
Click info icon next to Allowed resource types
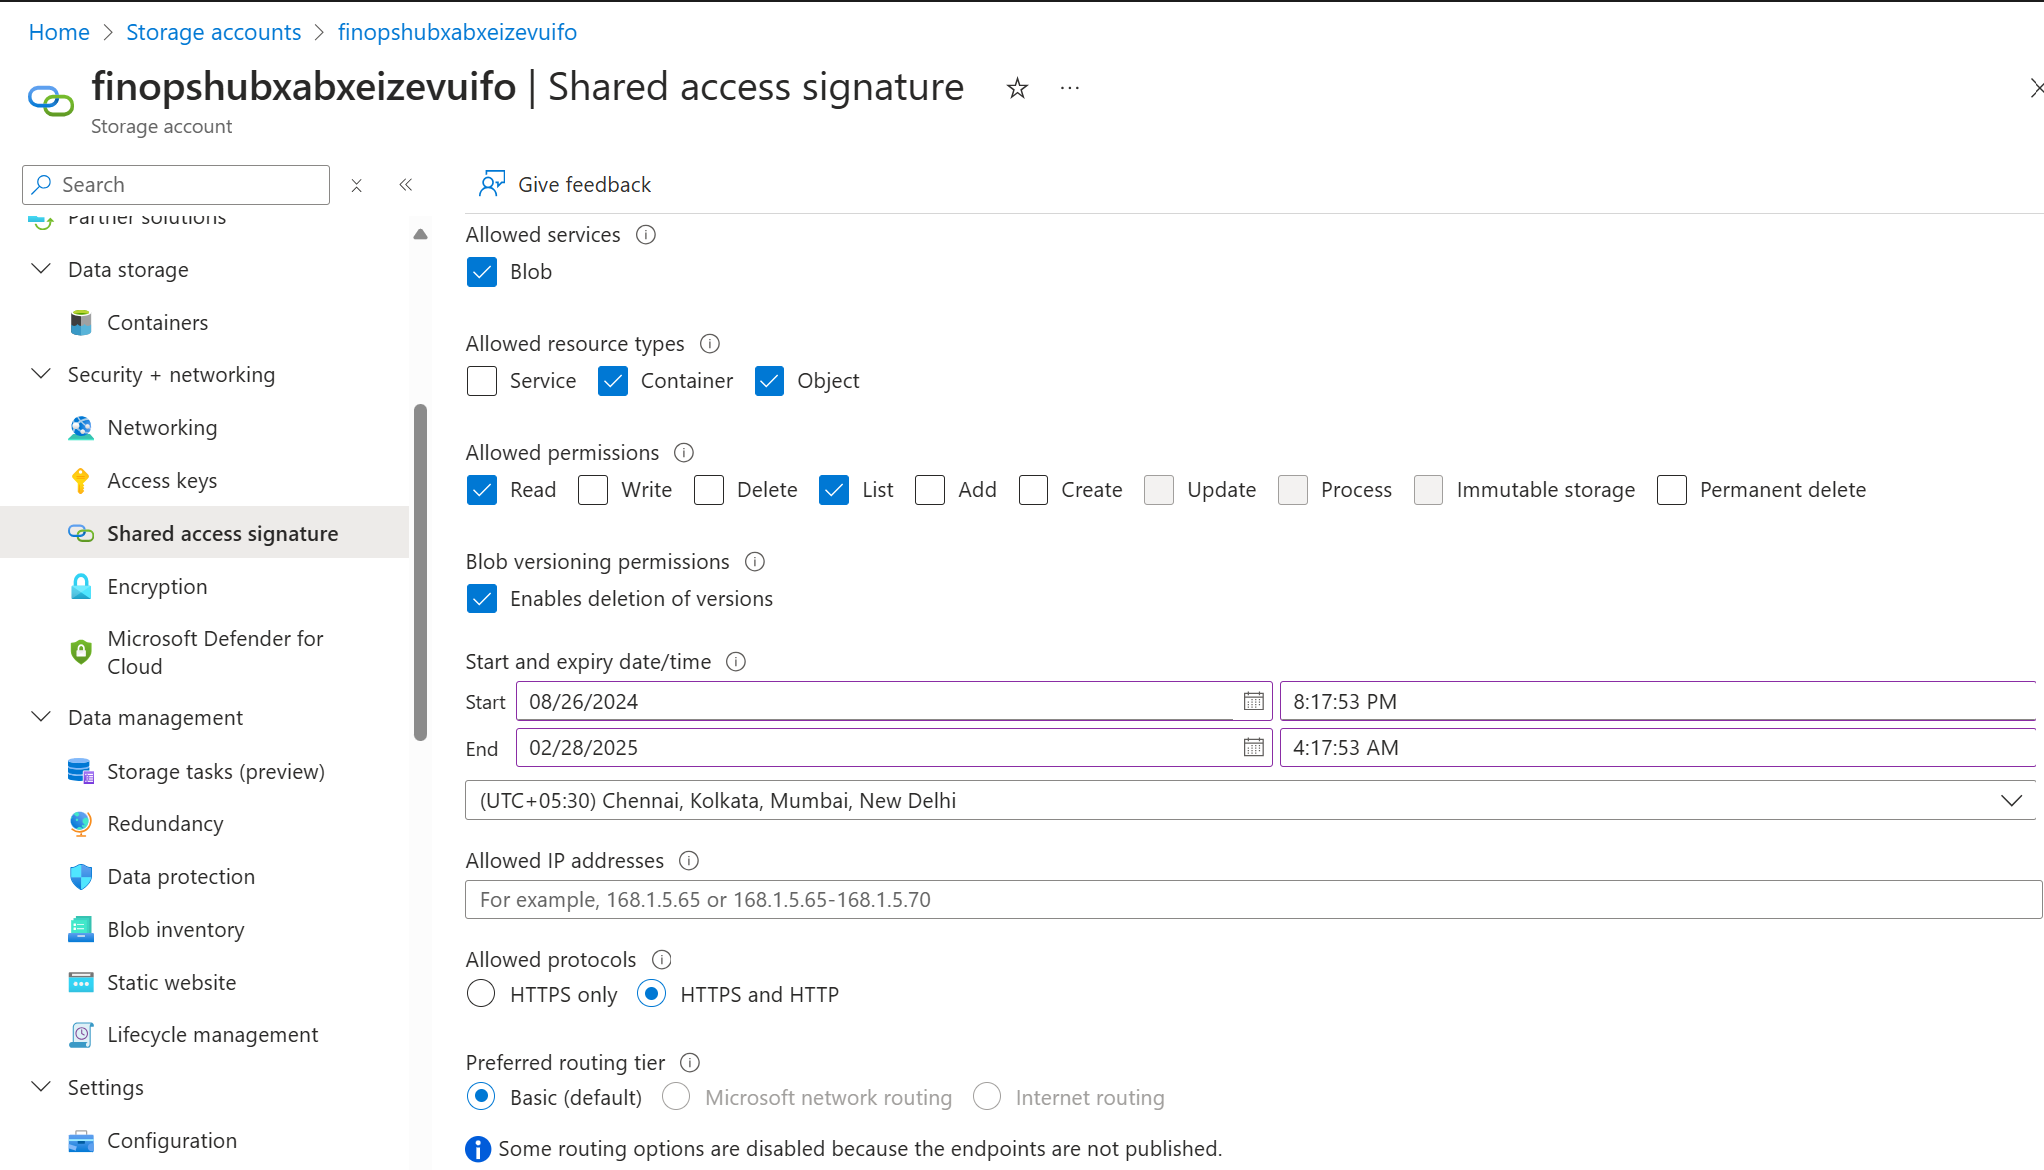(710, 344)
